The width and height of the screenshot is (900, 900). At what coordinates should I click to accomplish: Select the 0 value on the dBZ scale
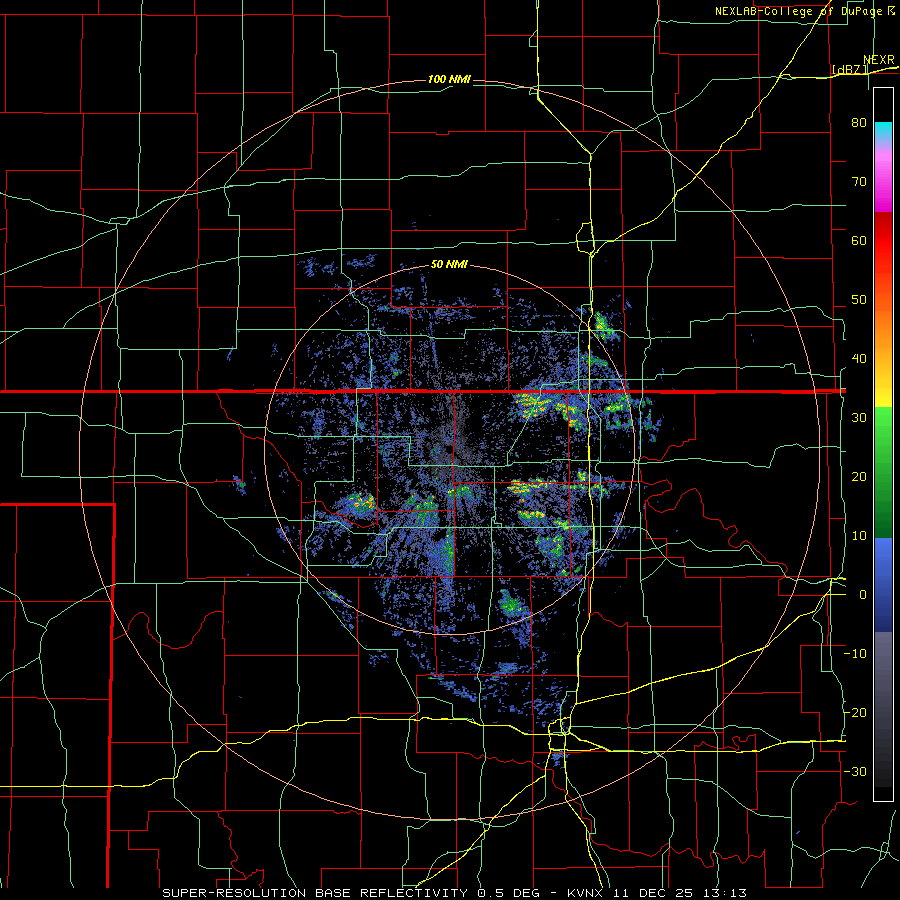point(863,595)
